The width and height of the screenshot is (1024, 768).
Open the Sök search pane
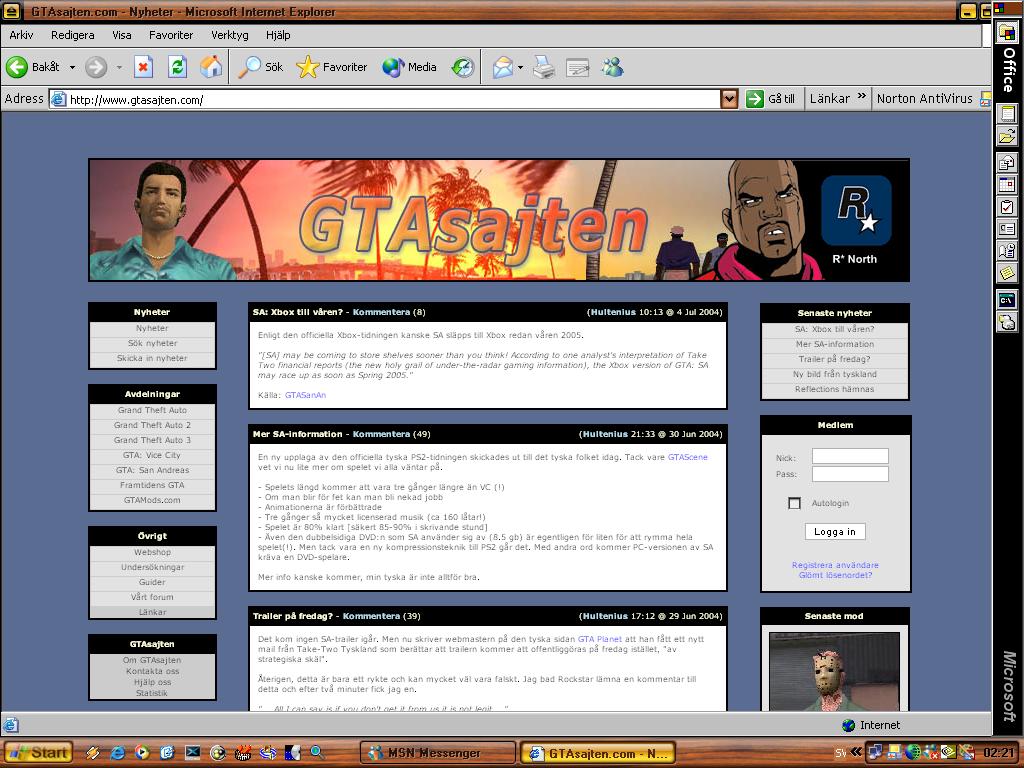pyautogui.click(x=261, y=67)
